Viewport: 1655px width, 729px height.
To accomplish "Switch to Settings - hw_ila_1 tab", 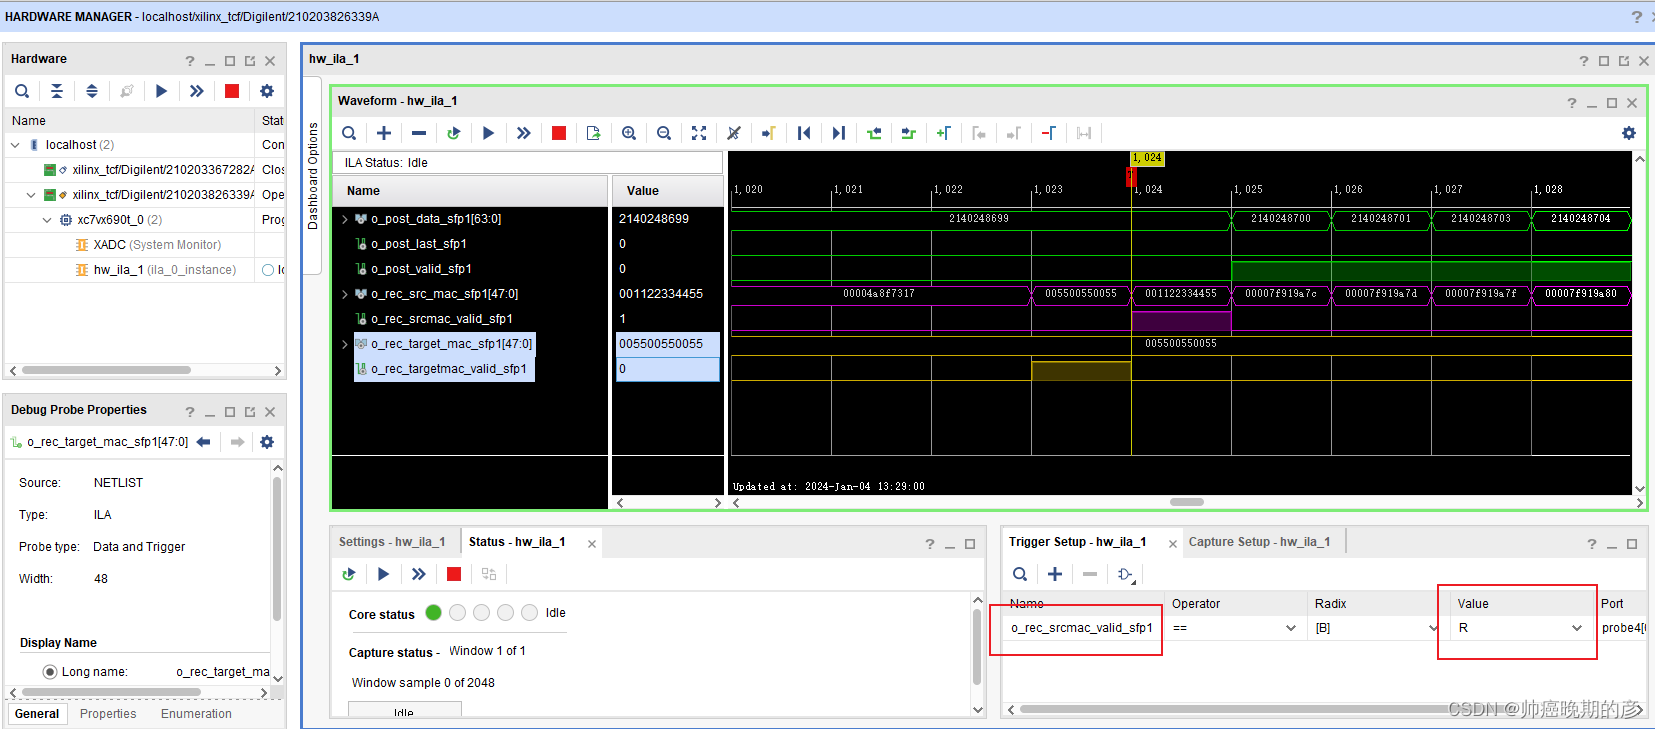I will click(x=391, y=542).
